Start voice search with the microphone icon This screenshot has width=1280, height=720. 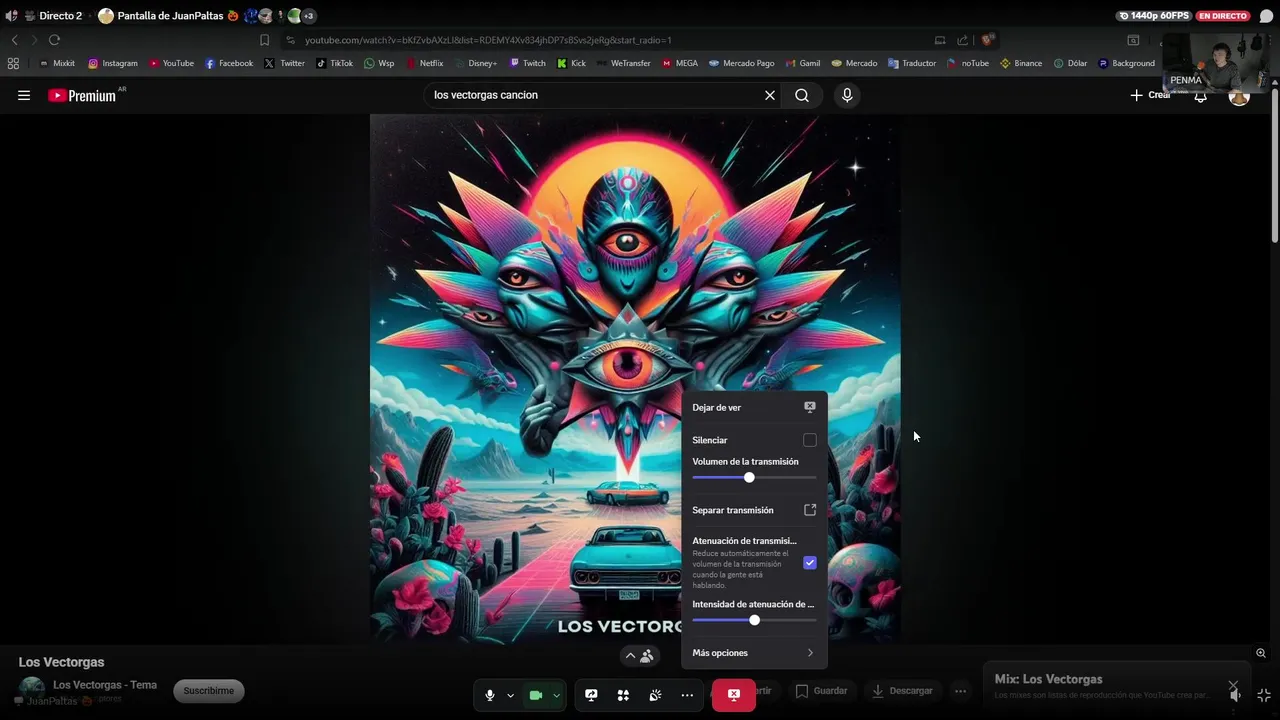(x=847, y=95)
